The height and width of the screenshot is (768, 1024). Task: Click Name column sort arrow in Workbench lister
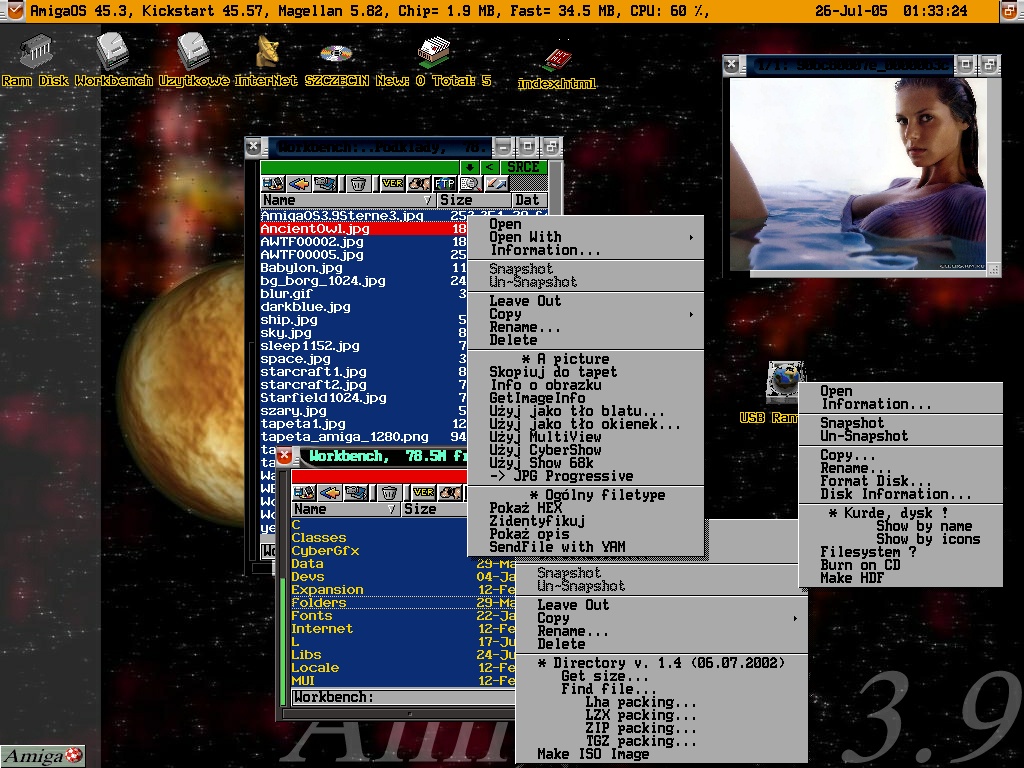coord(392,509)
